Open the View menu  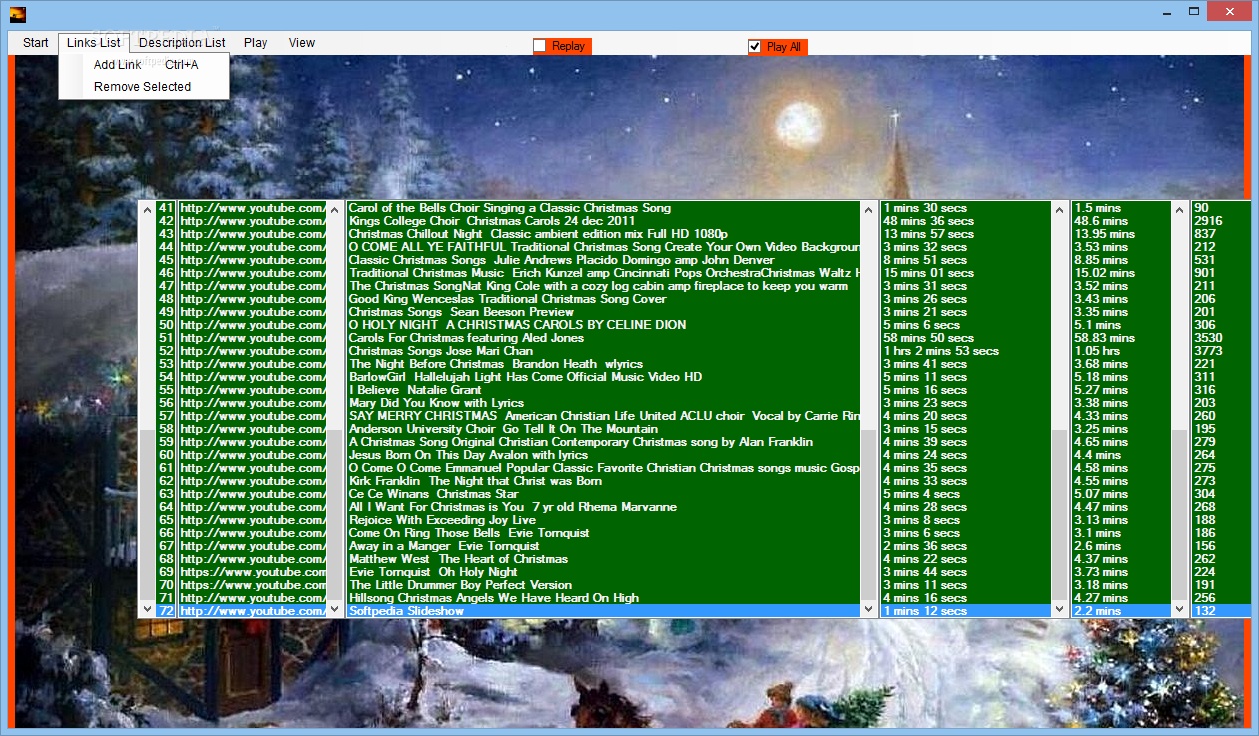tap(302, 43)
